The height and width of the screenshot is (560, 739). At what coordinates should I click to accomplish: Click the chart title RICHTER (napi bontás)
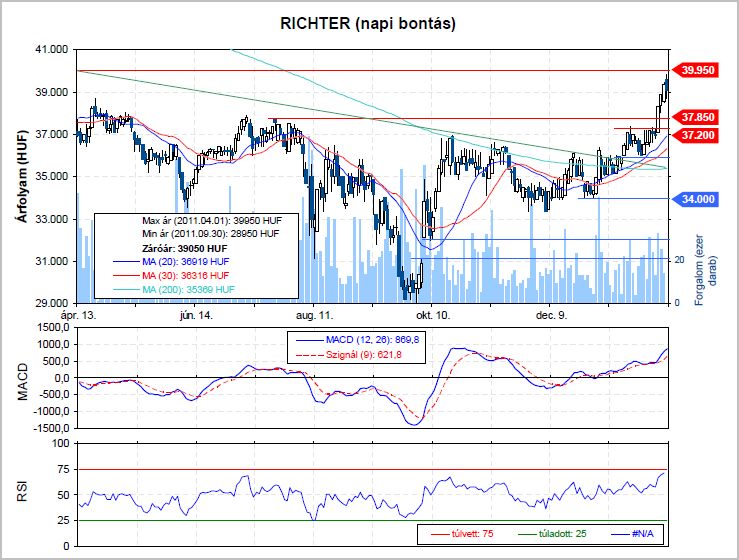(368, 23)
